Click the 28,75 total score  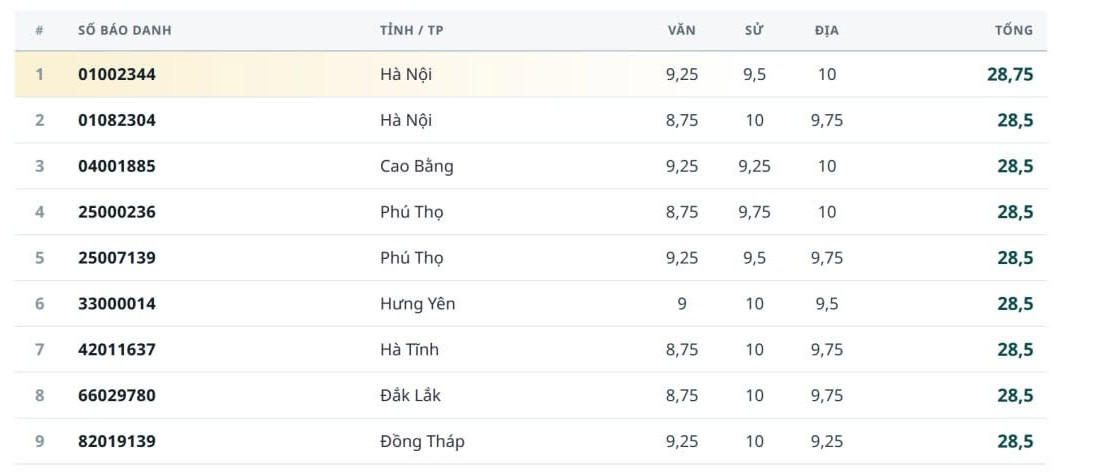[x=1010, y=74]
